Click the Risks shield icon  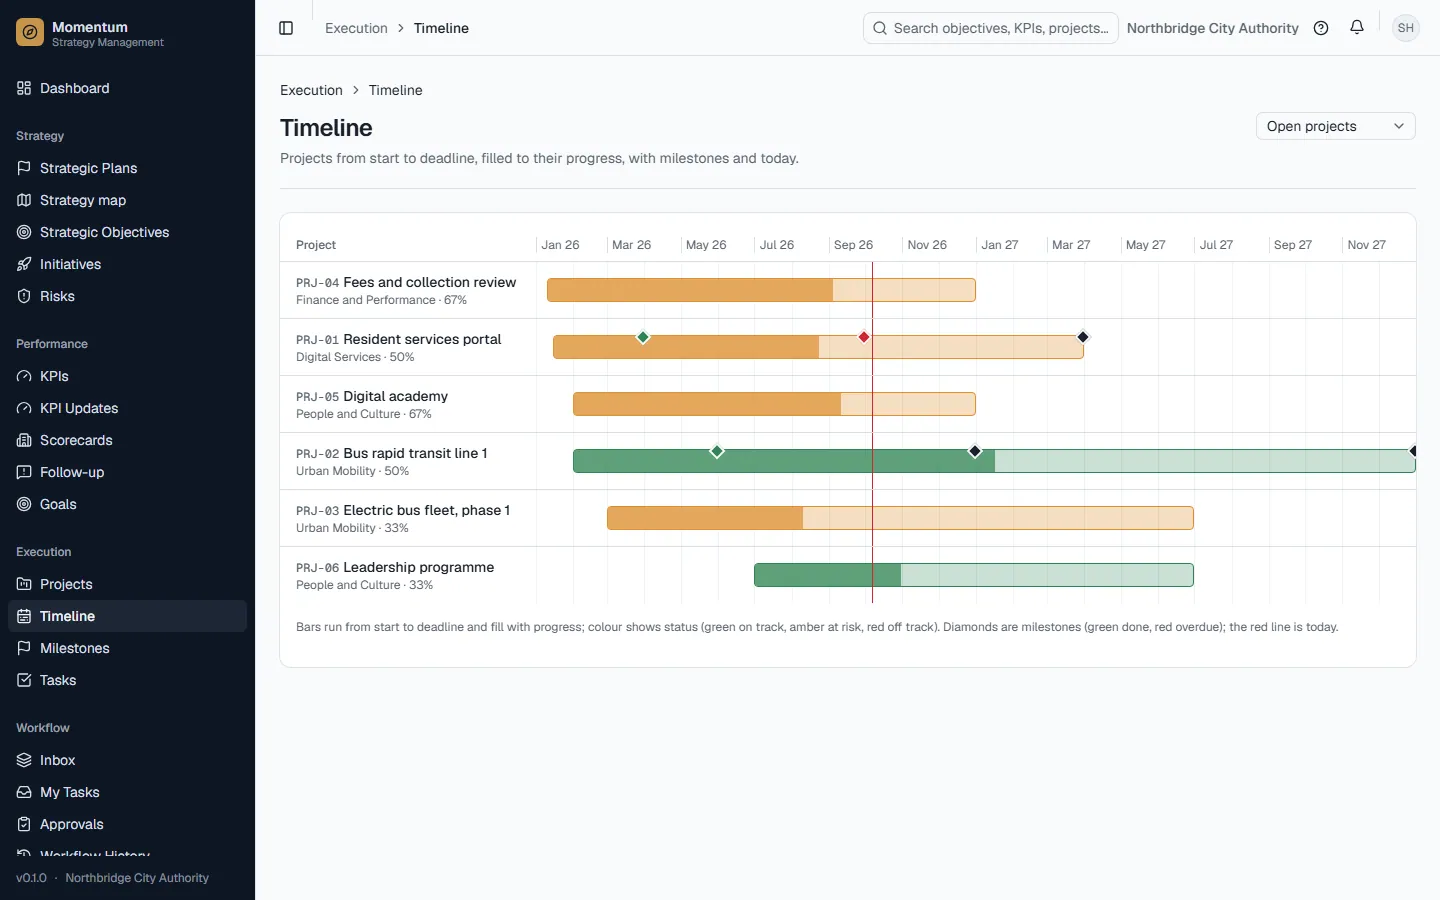pyautogui.click(x=24, y=296)
